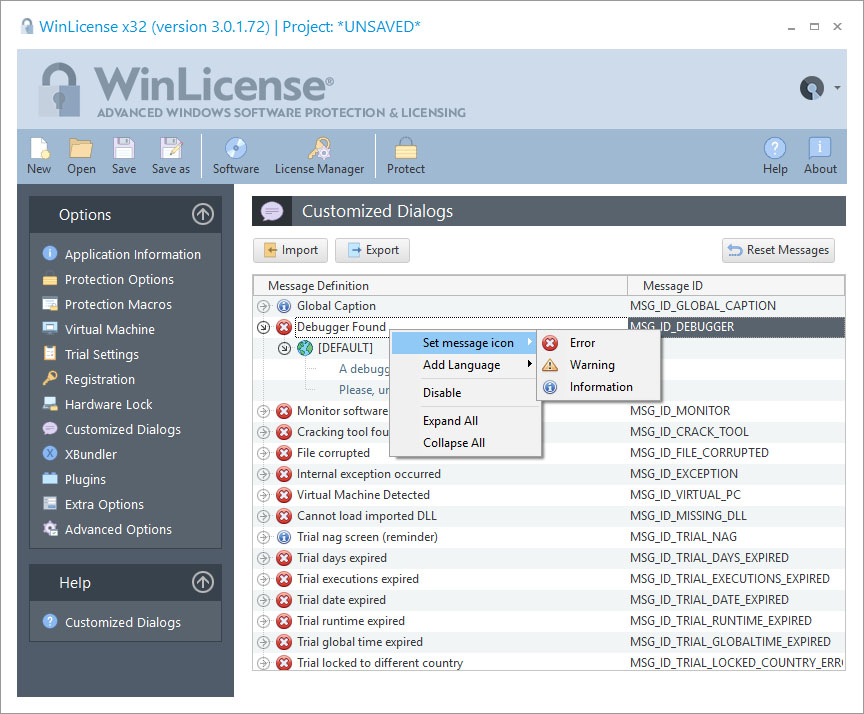The height and width of the screenshot is (714, 864).
Task: Click the red error icon of Cracking tool row
Action: 284,432
